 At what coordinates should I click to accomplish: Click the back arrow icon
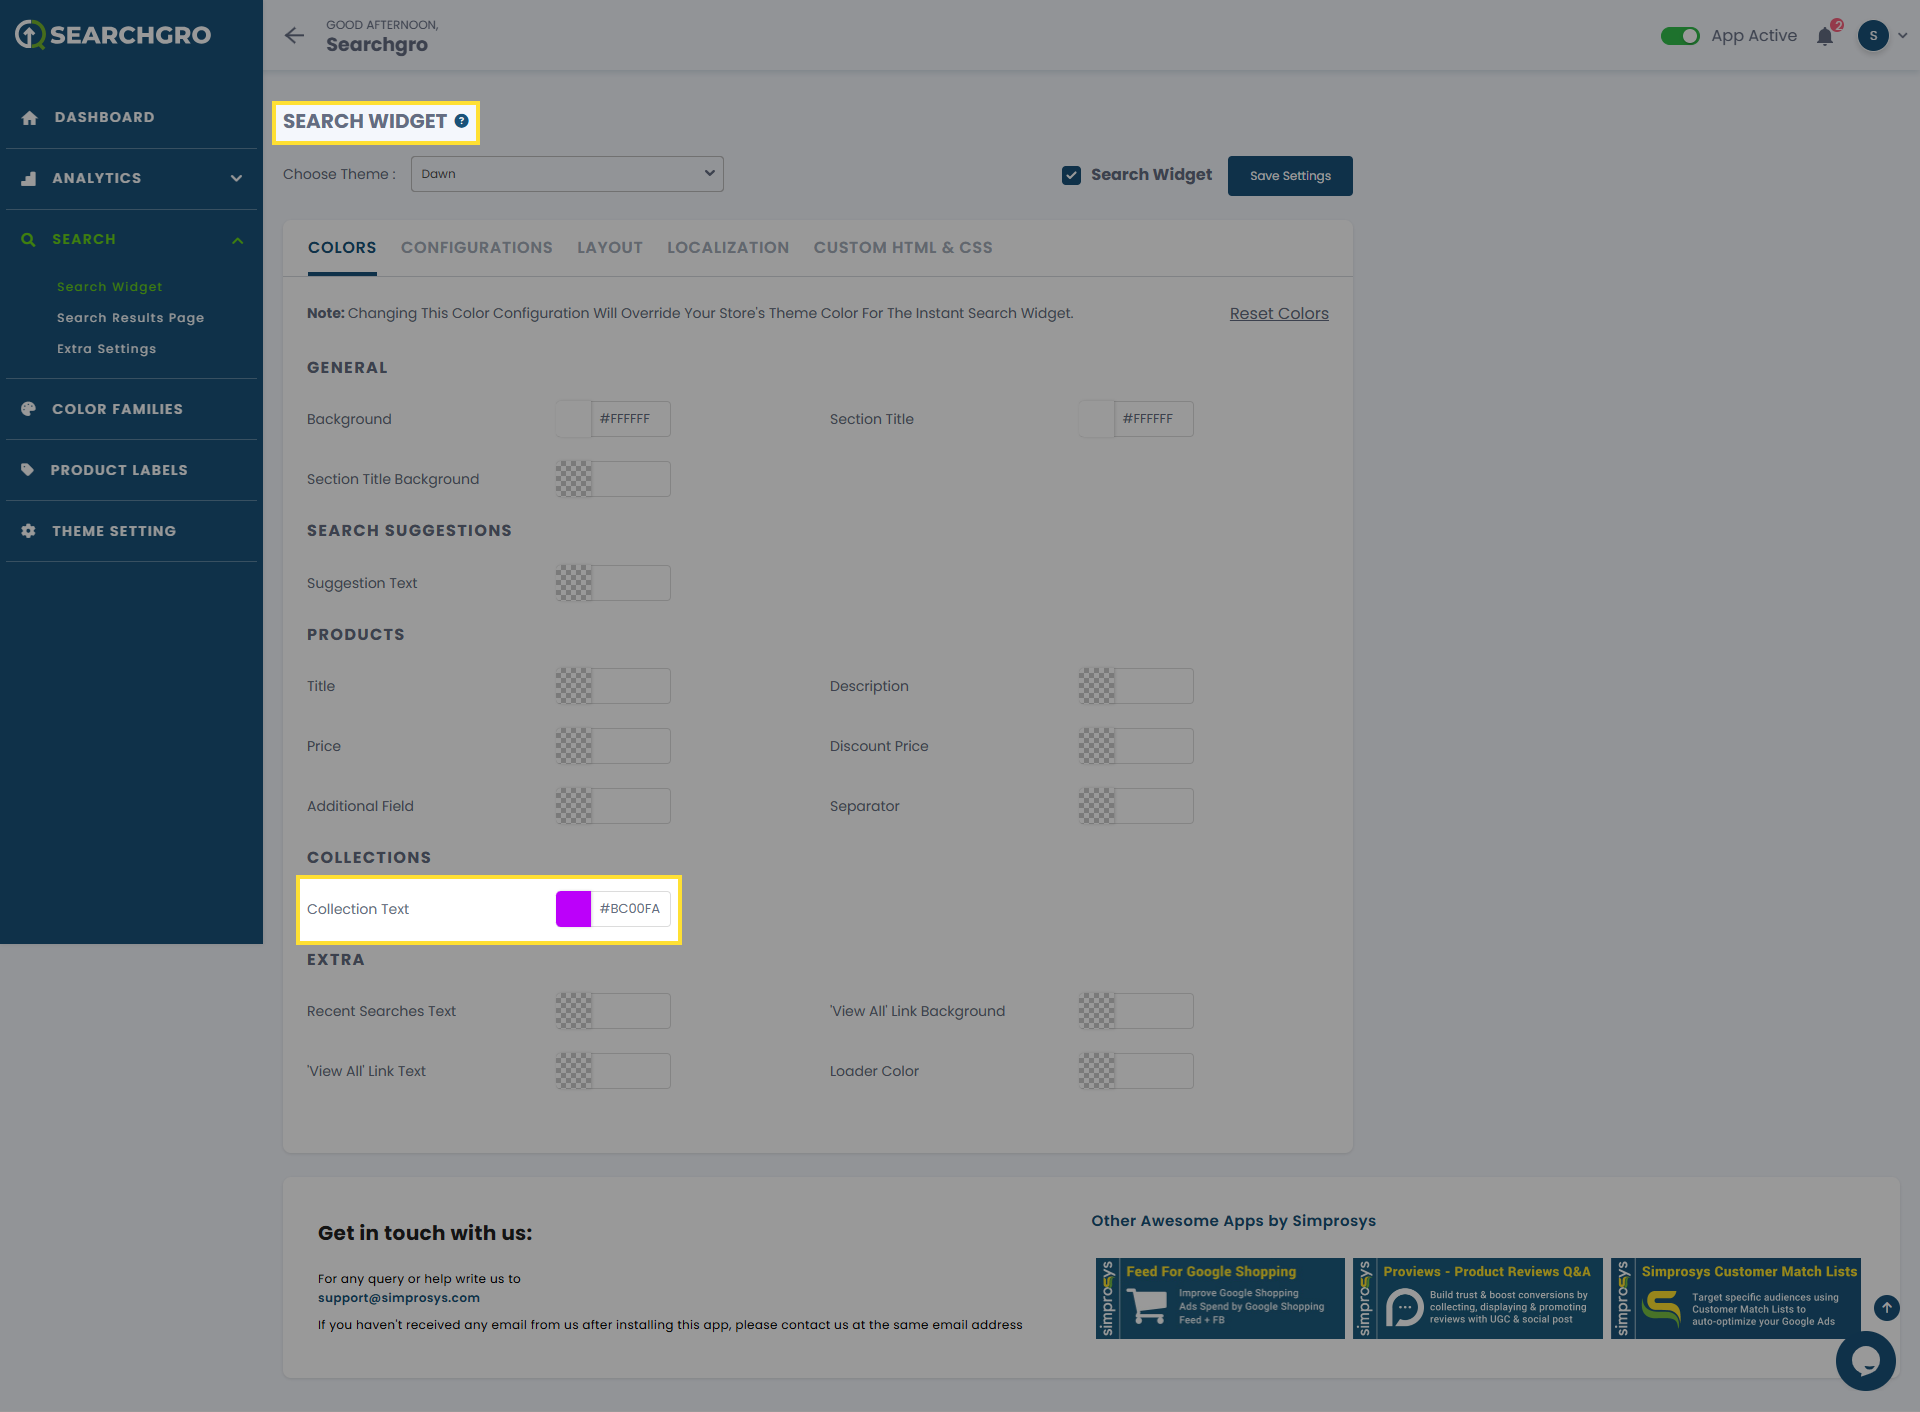click(x=294, y=36)
